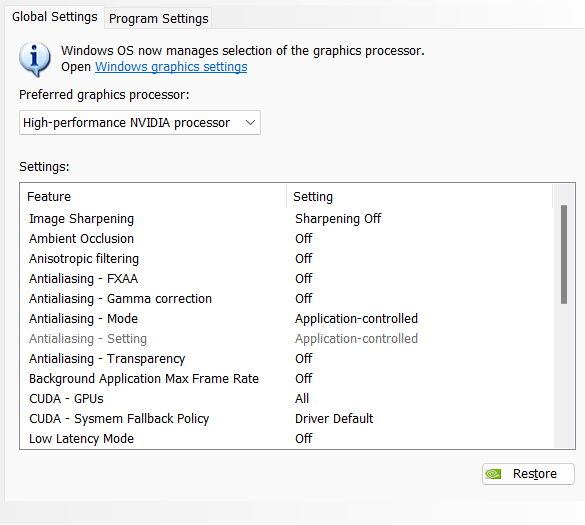This screenshot has height=525, width=585.
Task: Switch to the Program Settings tab
Action: [159, 18]
